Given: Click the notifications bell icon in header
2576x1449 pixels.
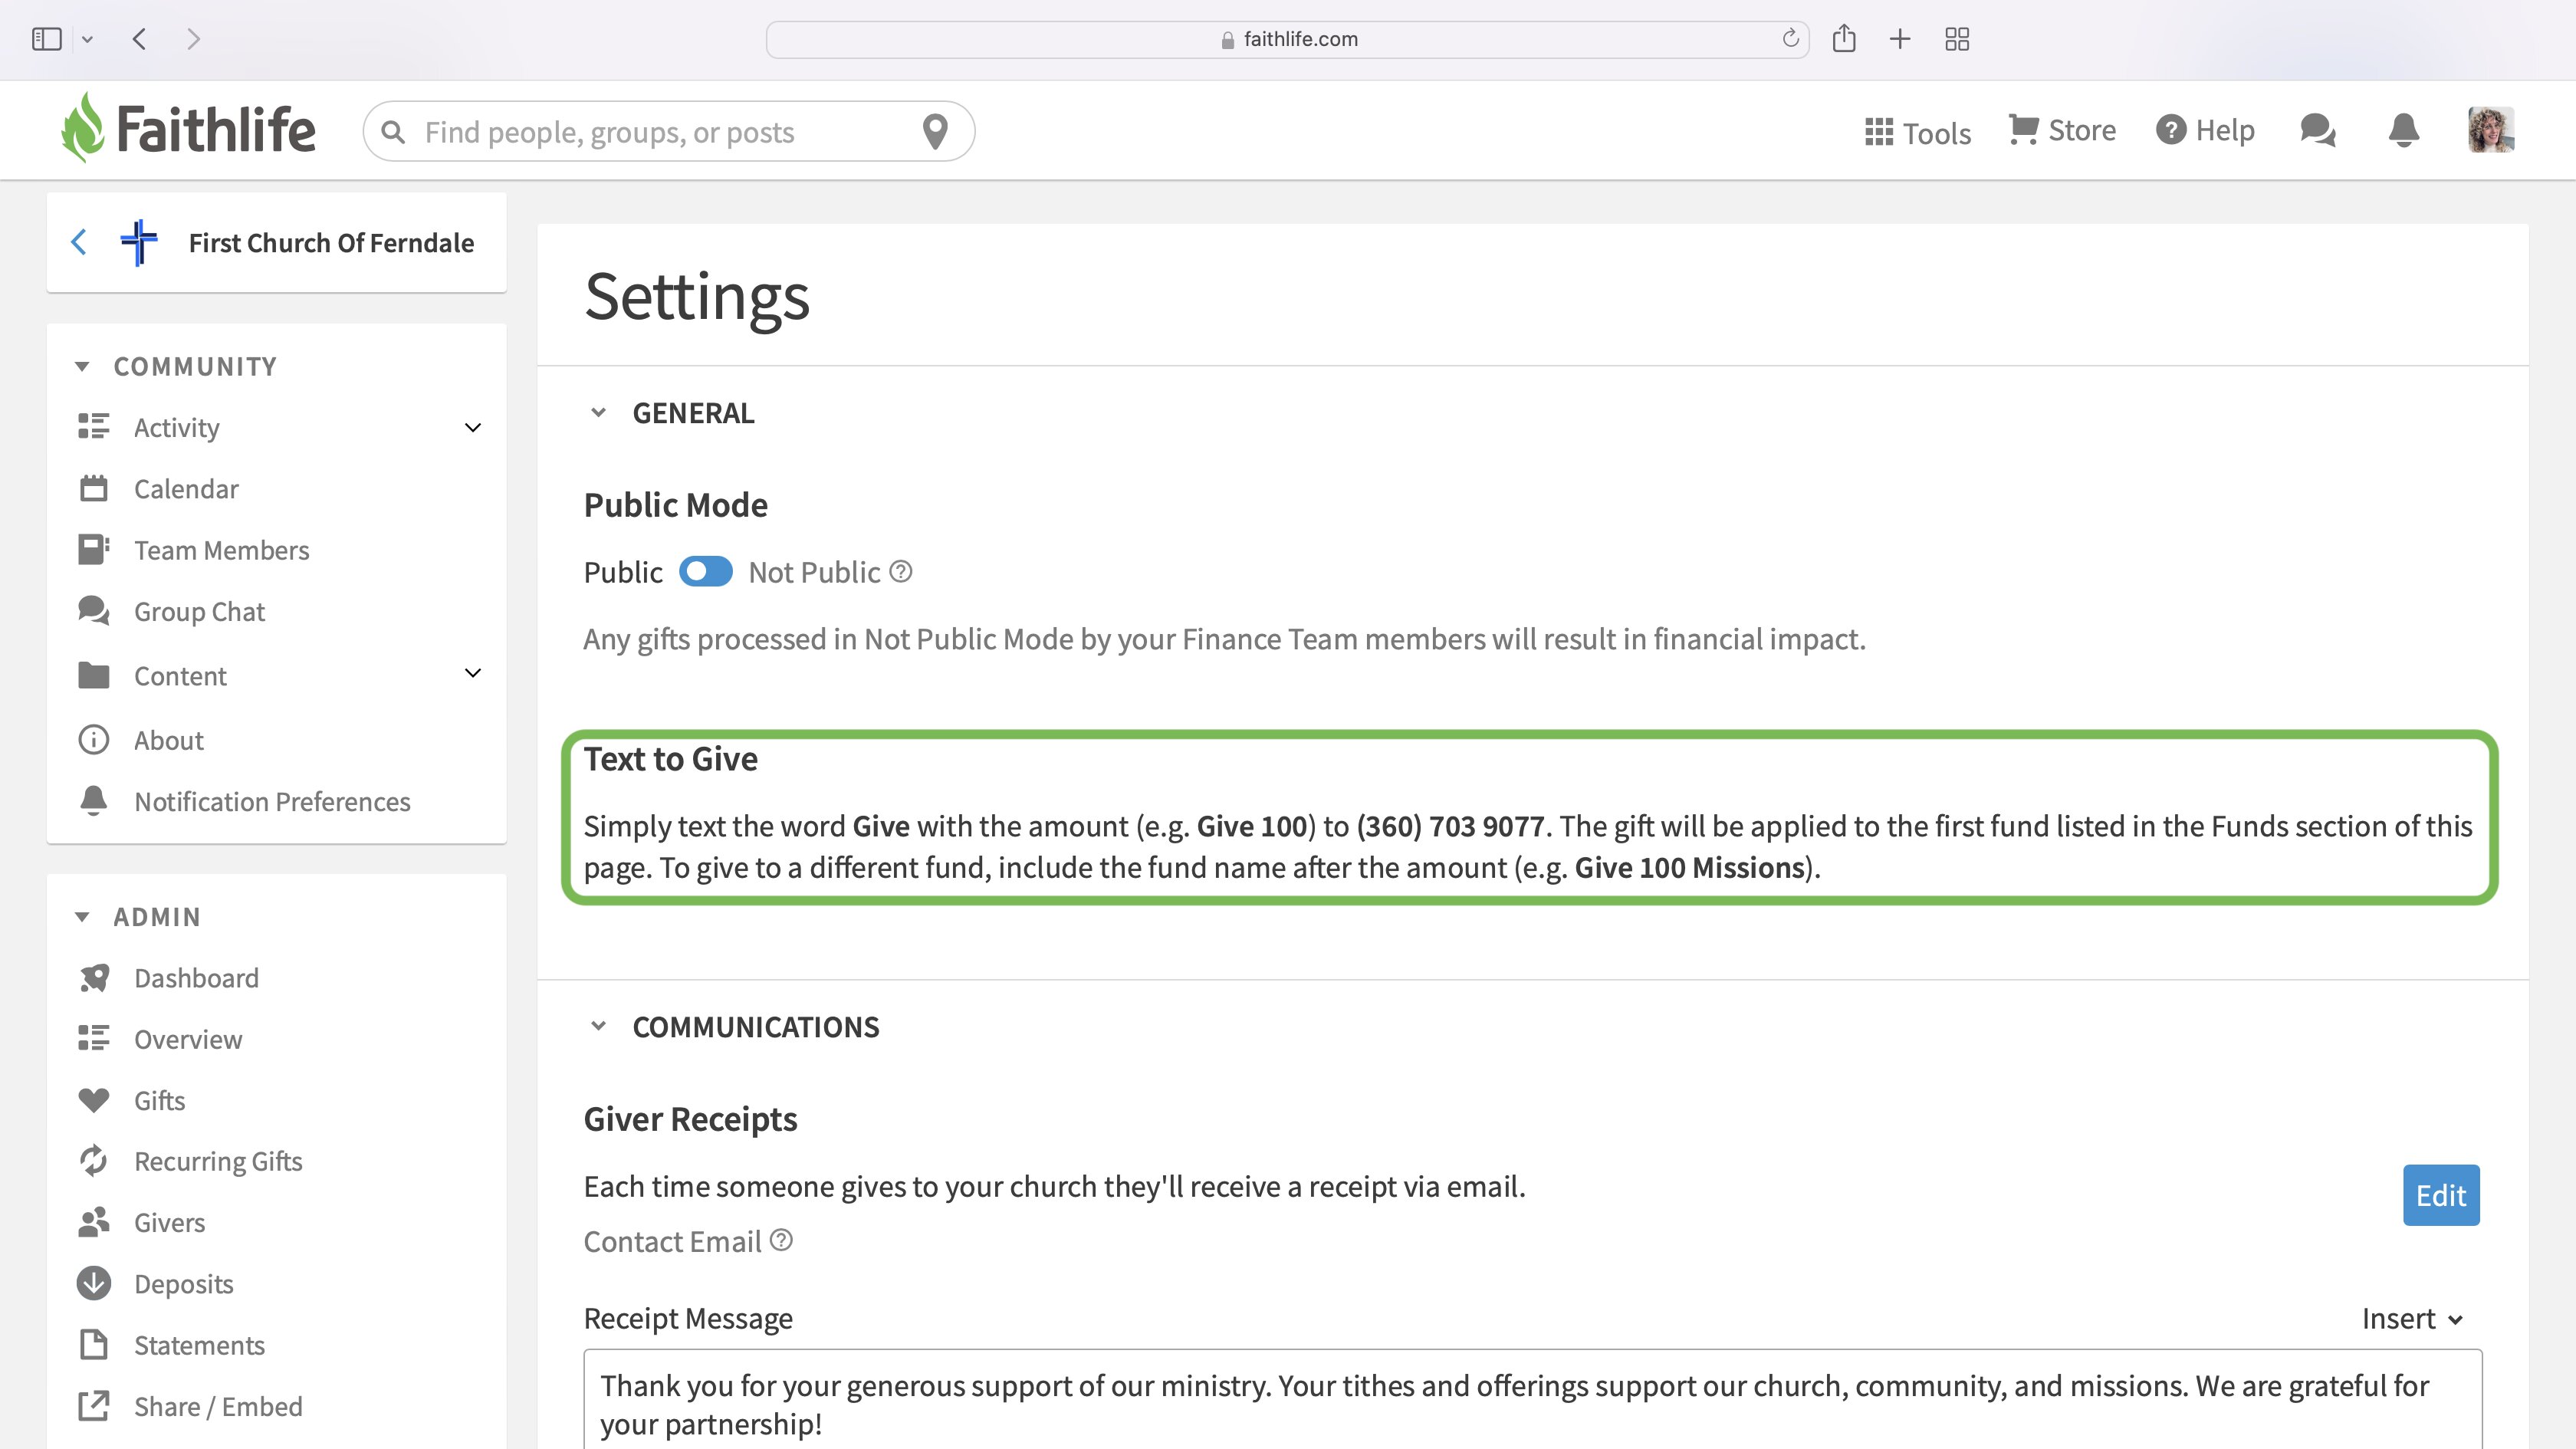Looking at the screenshot, I should (x=2403, y=130).
